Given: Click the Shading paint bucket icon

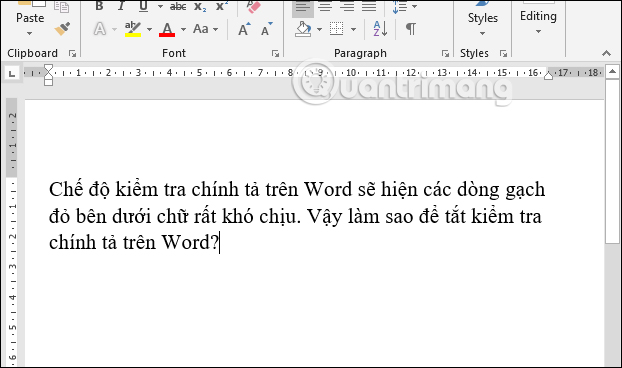Looking at the screenshot, I should (x=303, y=29).
